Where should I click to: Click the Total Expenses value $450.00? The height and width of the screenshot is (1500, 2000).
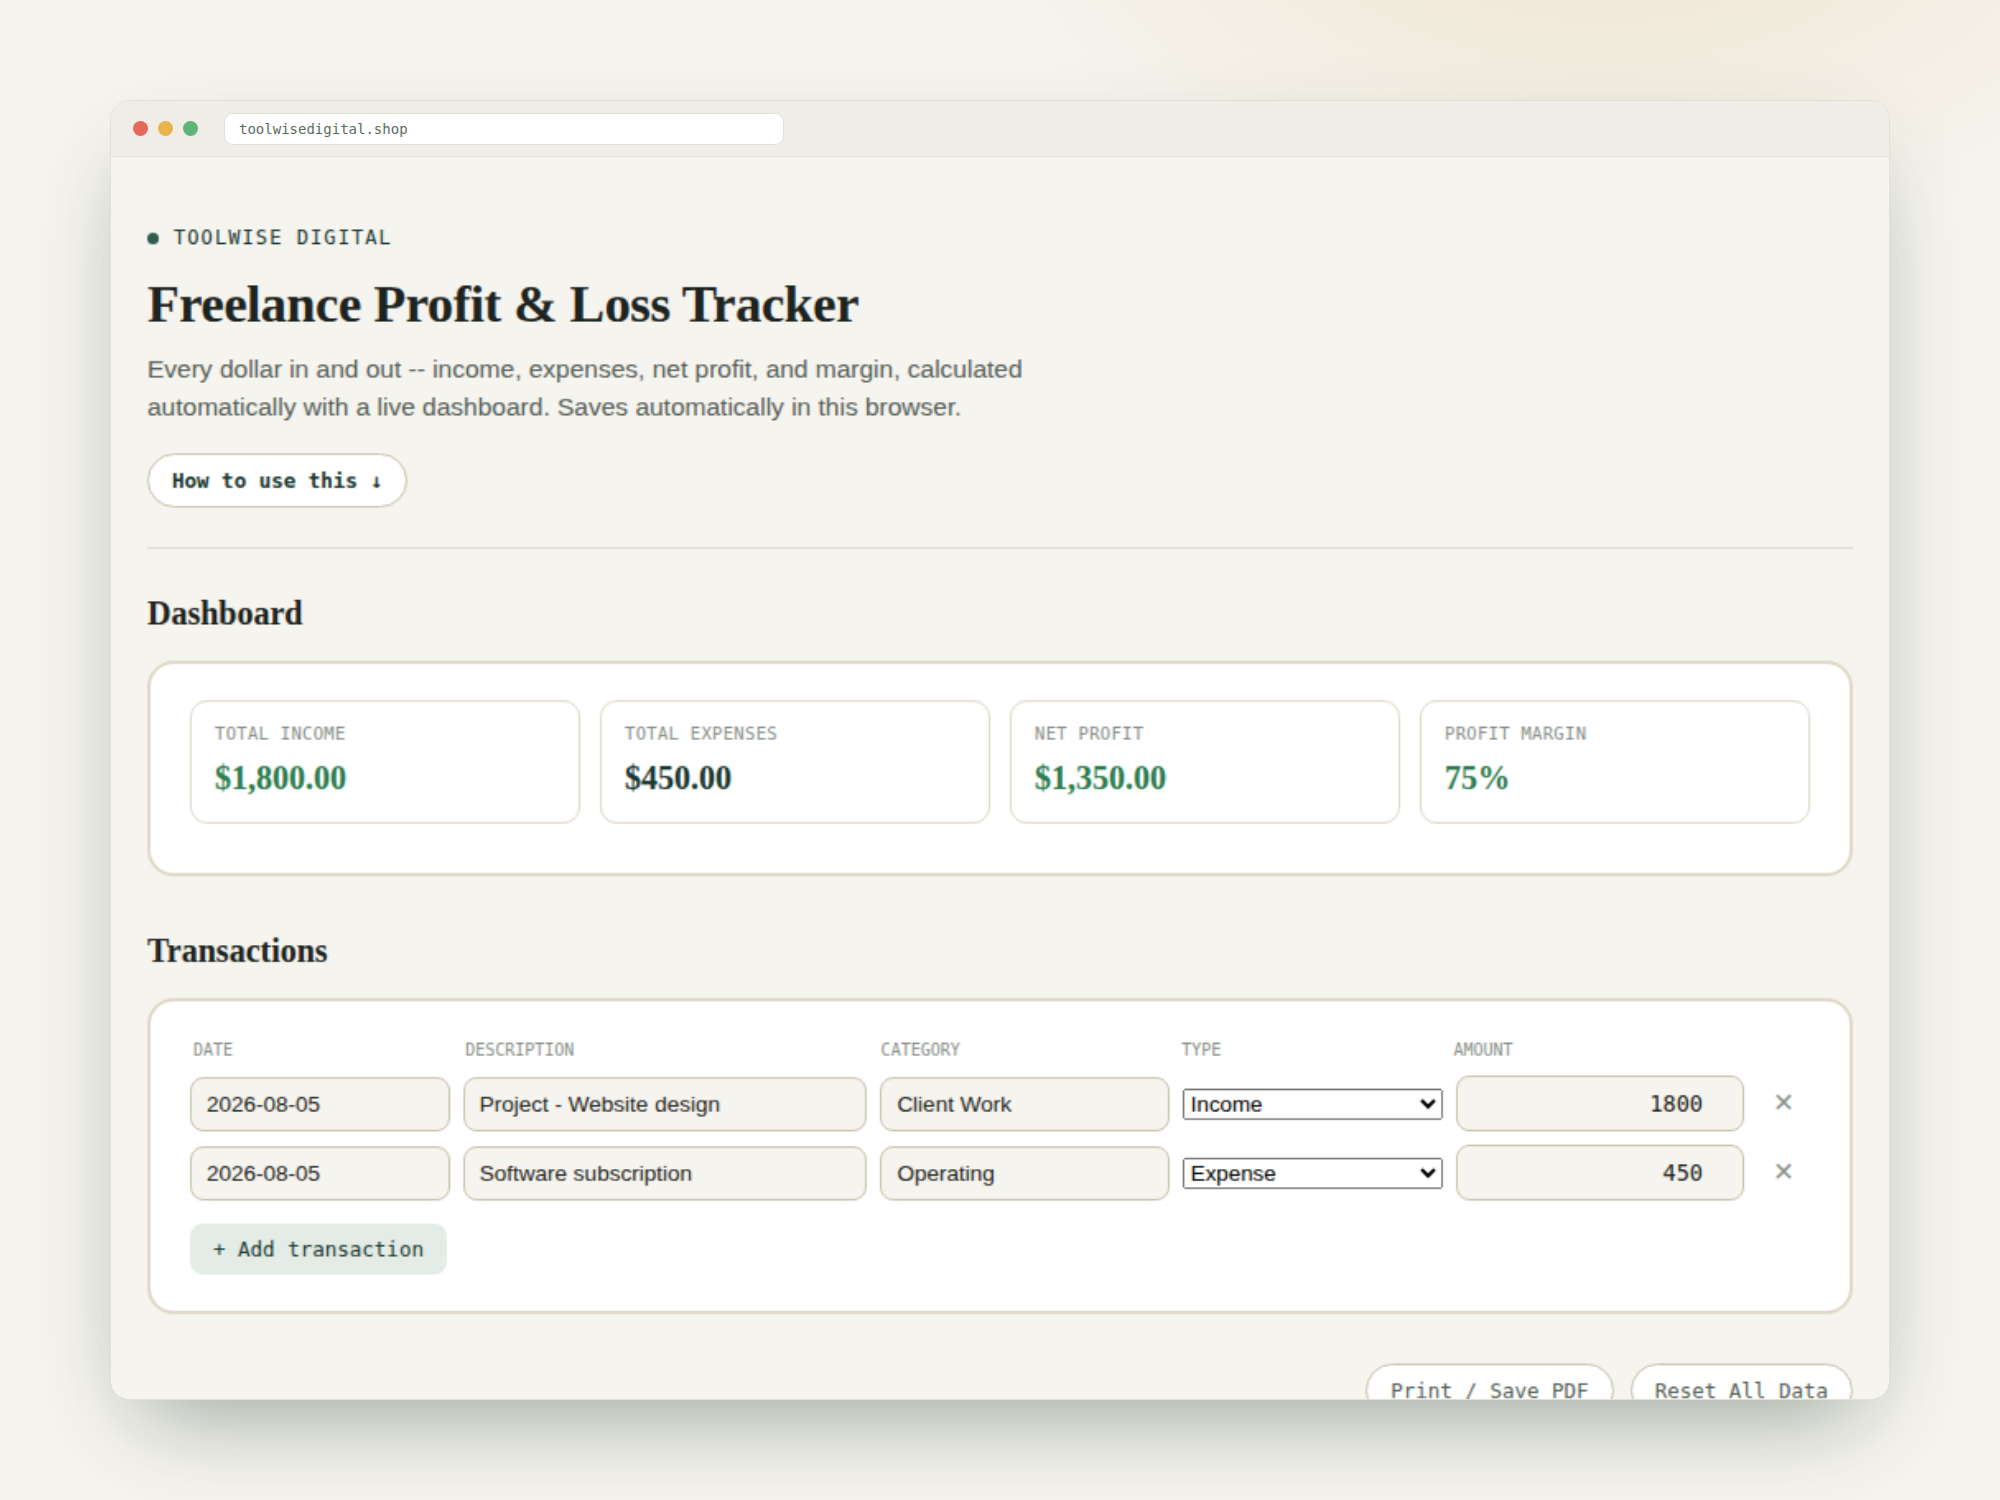(678, 777)
